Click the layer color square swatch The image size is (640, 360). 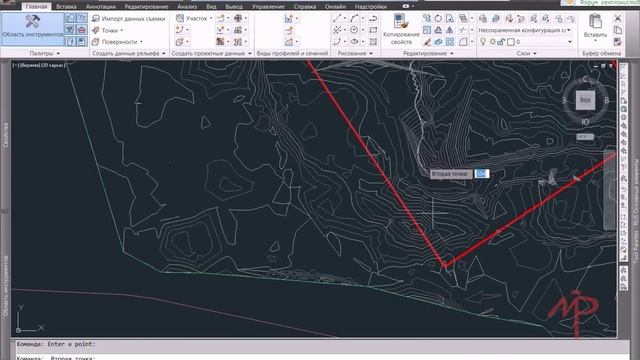510,42
